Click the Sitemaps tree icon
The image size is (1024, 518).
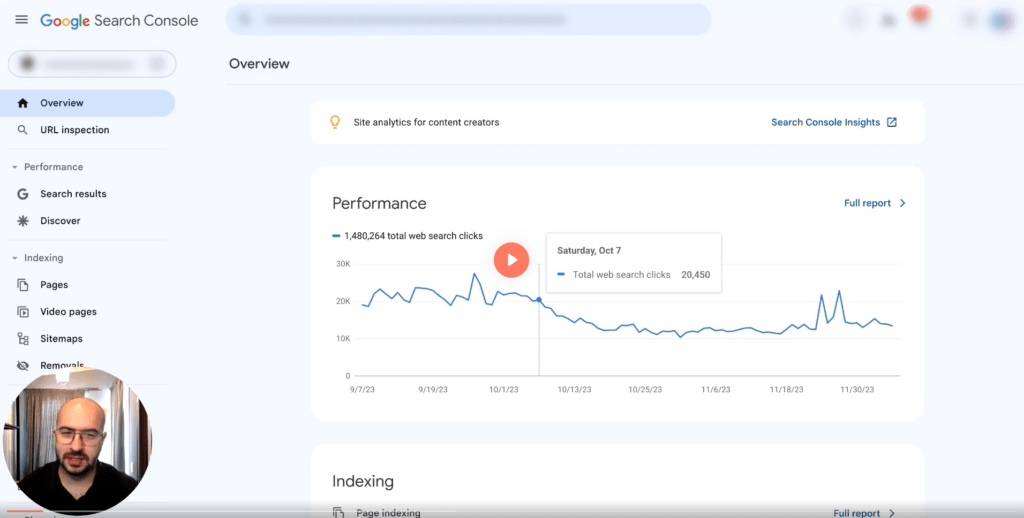click(23, 339)
